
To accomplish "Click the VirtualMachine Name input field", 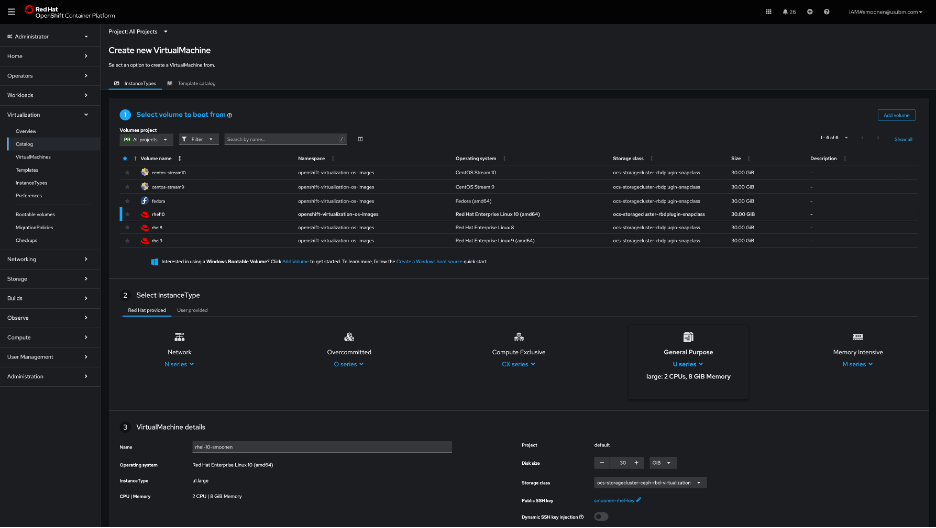I will point(321,447).
